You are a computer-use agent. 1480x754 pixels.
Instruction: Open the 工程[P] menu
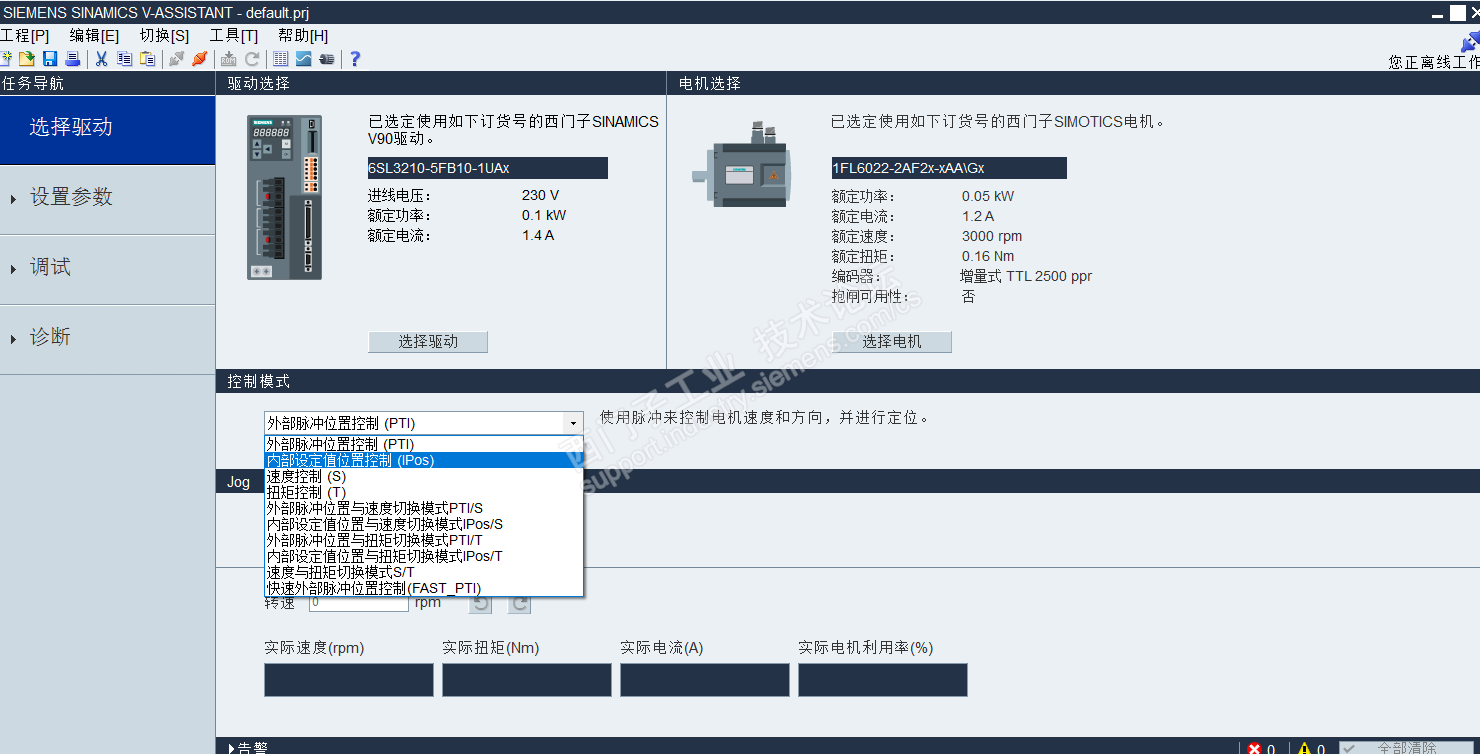coord(25,35)
